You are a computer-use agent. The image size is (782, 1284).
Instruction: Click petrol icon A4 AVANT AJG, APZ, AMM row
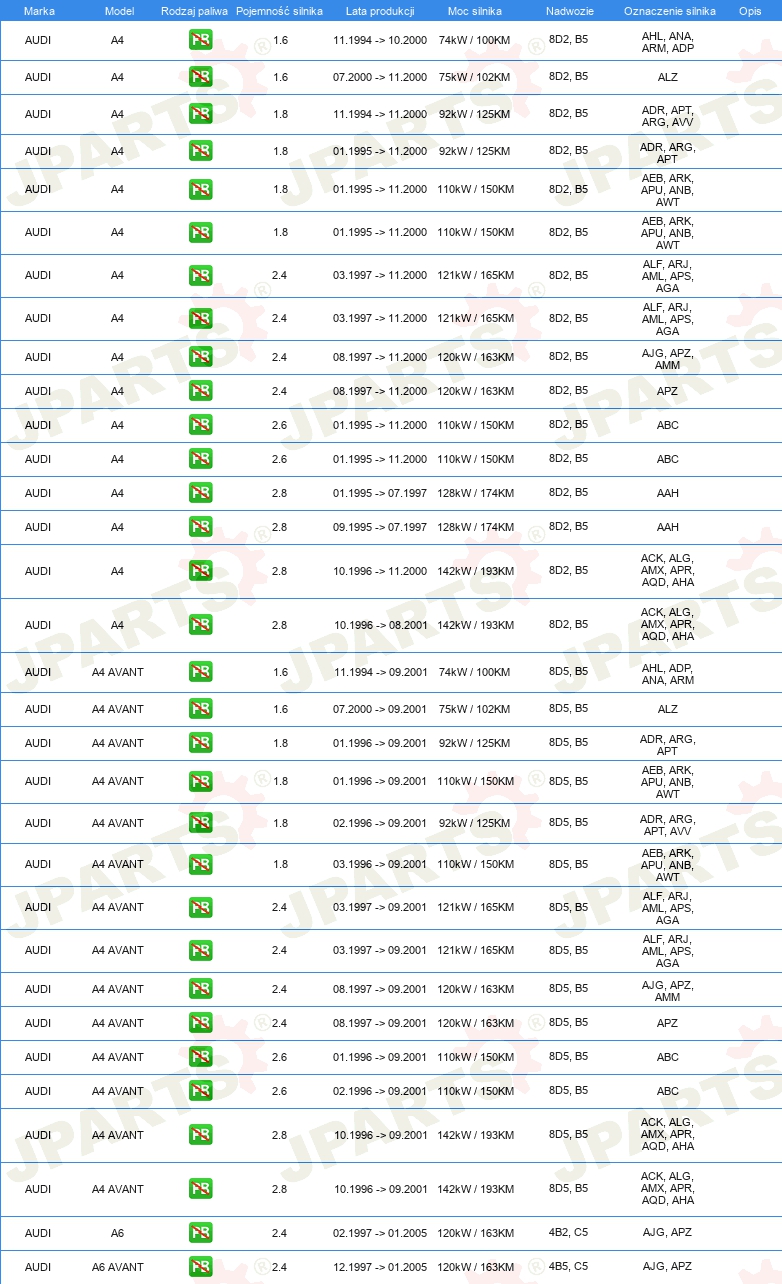point(200,988)
